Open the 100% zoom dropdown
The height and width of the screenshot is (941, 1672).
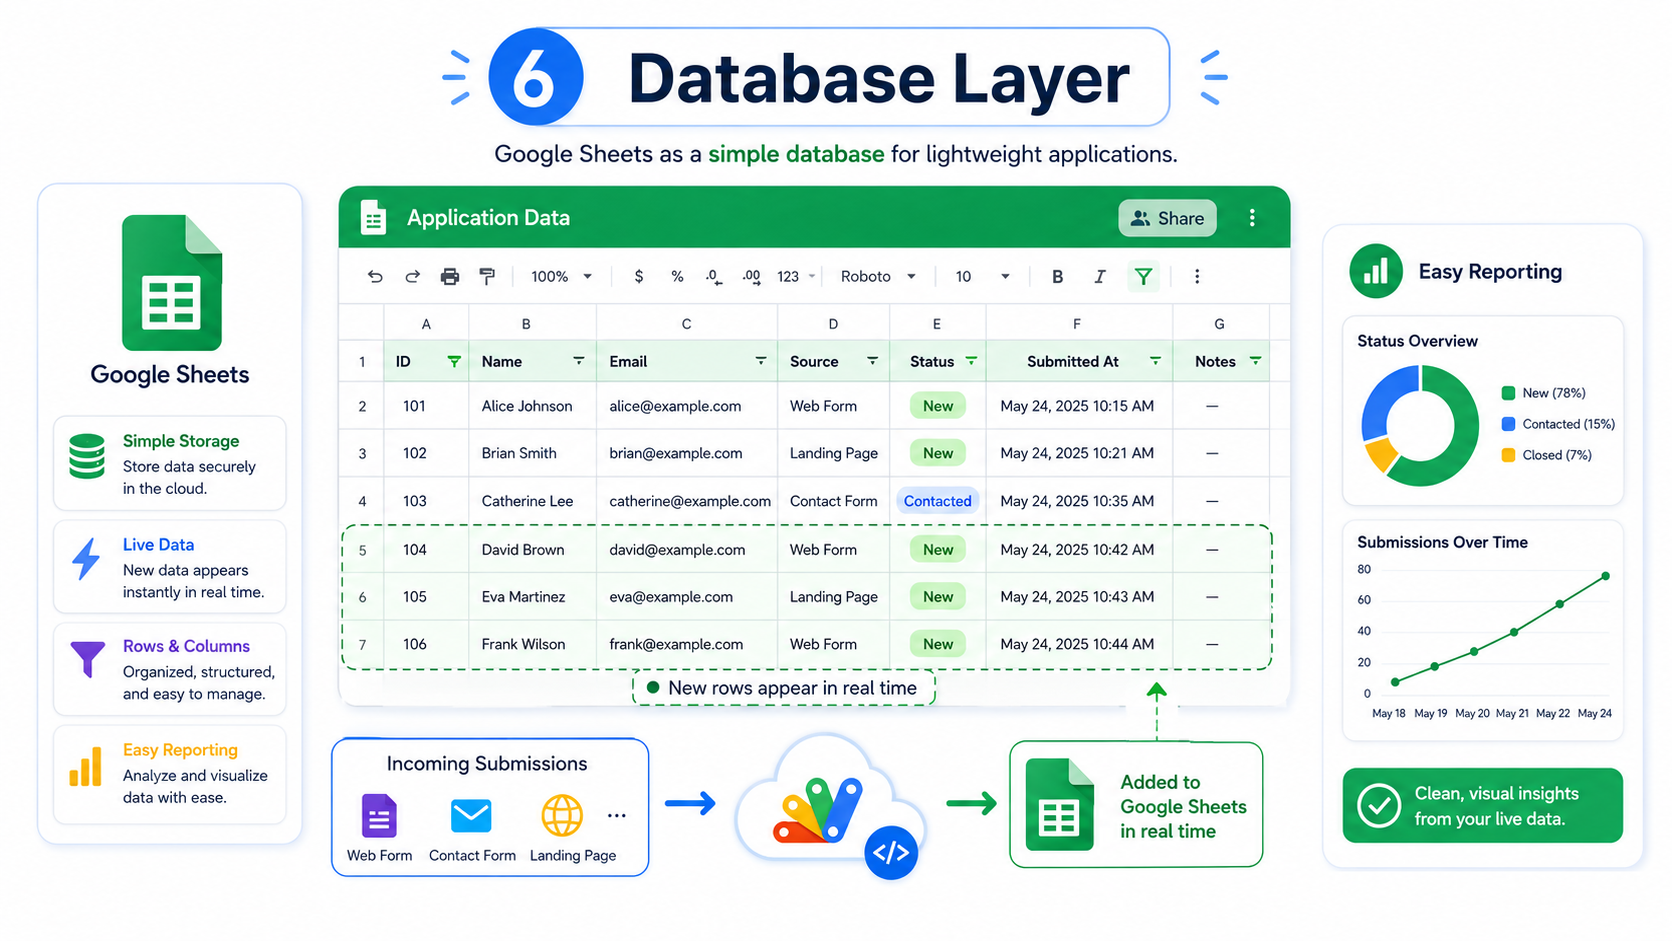[x=562, y=277]
